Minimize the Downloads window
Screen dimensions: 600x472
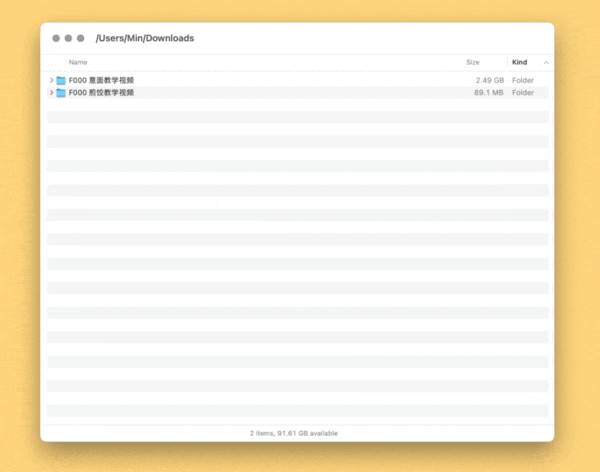pos(68,38)
